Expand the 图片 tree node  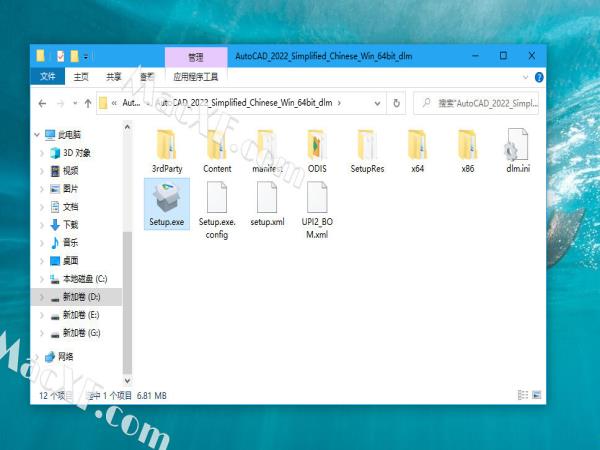click(42, 189)
